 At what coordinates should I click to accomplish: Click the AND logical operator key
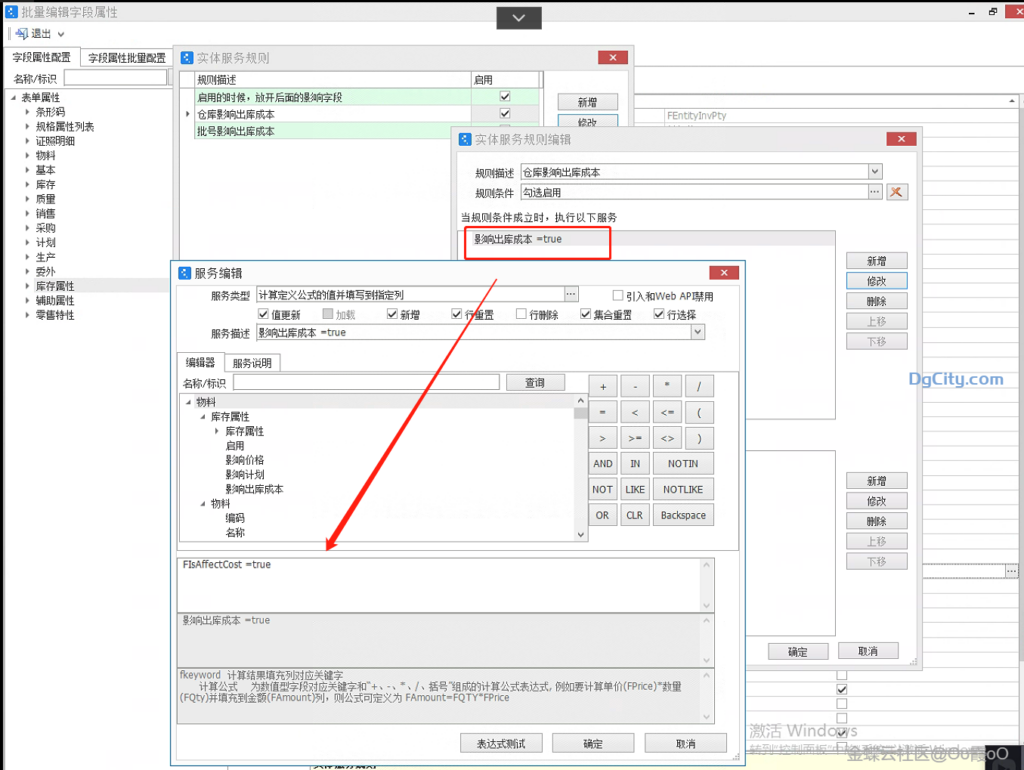[602, 464]
